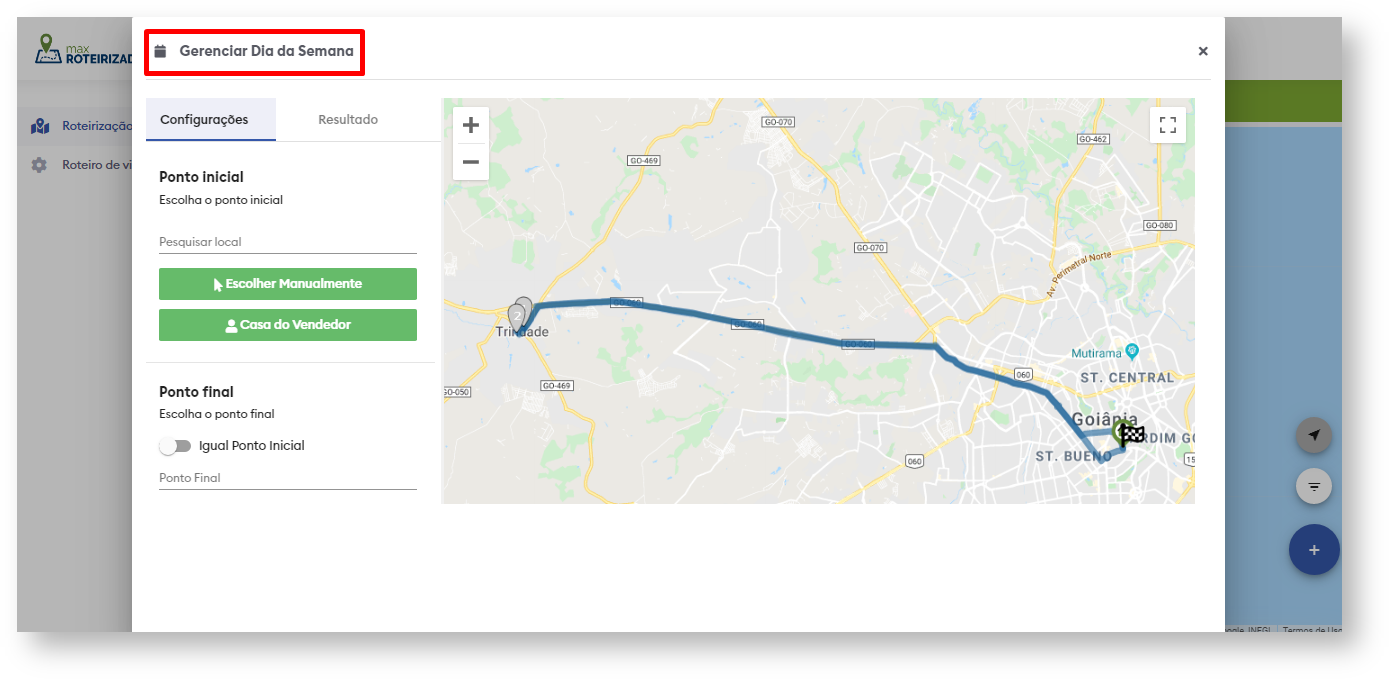Image resolution: width=1390 pixels, height=680 pixels.
Task: Open the filter floating button
Action: (x=1314, y=486)
